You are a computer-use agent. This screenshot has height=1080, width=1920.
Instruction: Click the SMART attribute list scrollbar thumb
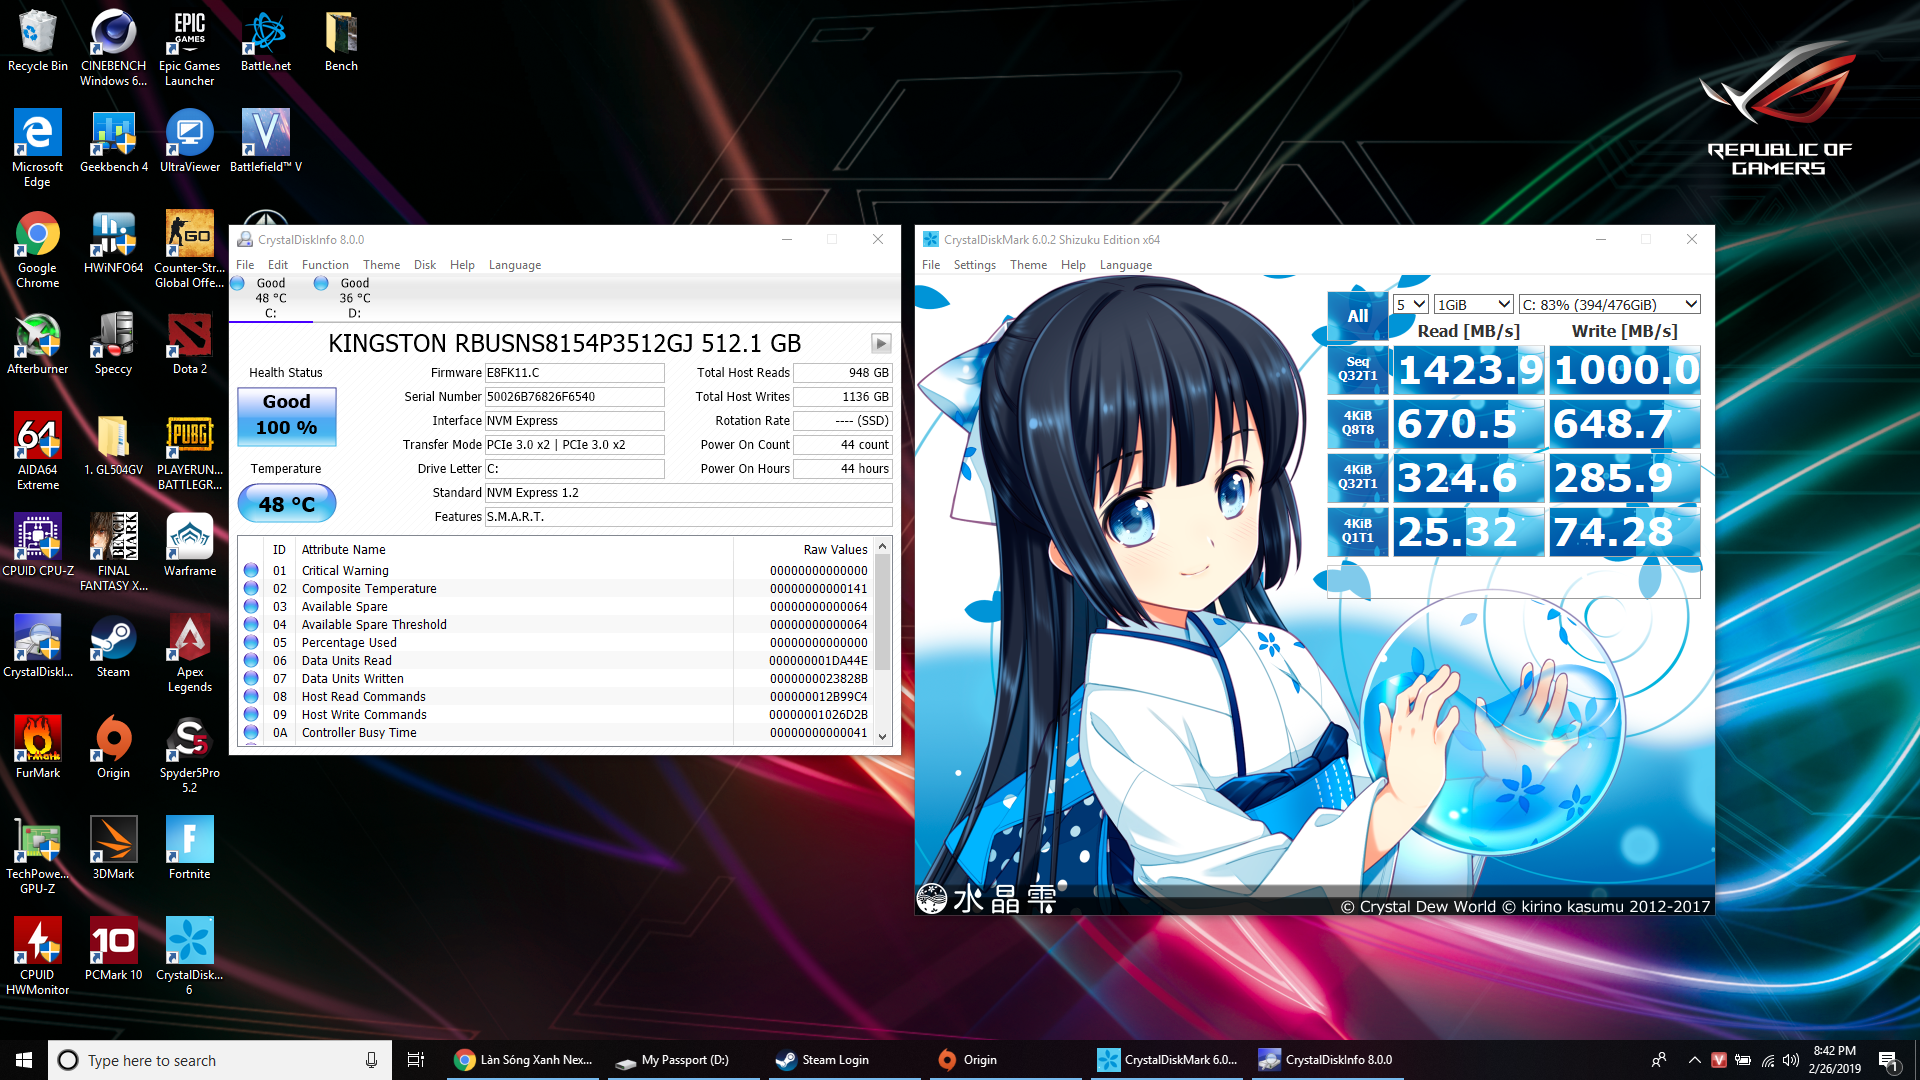pos(882,612)
